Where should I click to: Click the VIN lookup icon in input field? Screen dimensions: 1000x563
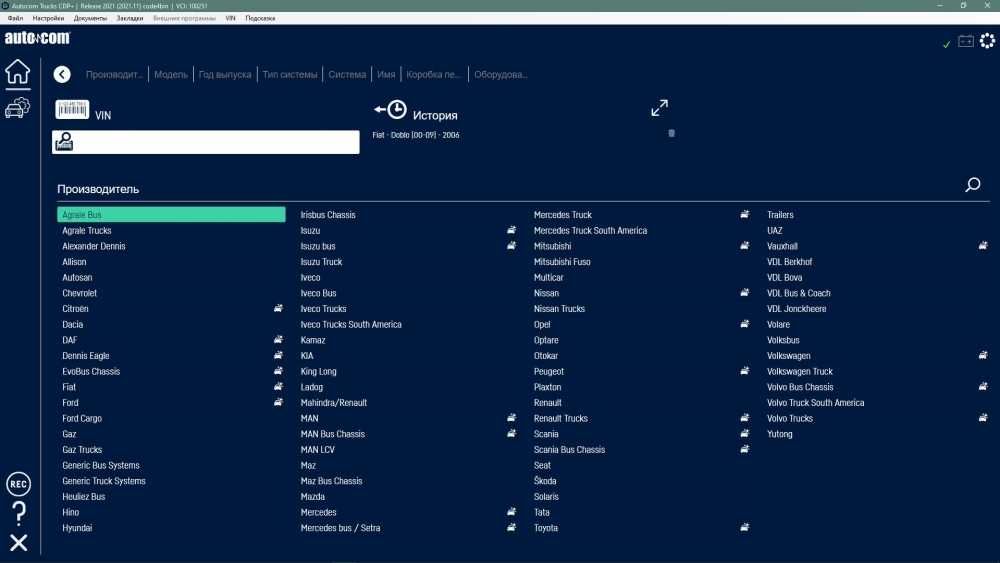(64, 142)
